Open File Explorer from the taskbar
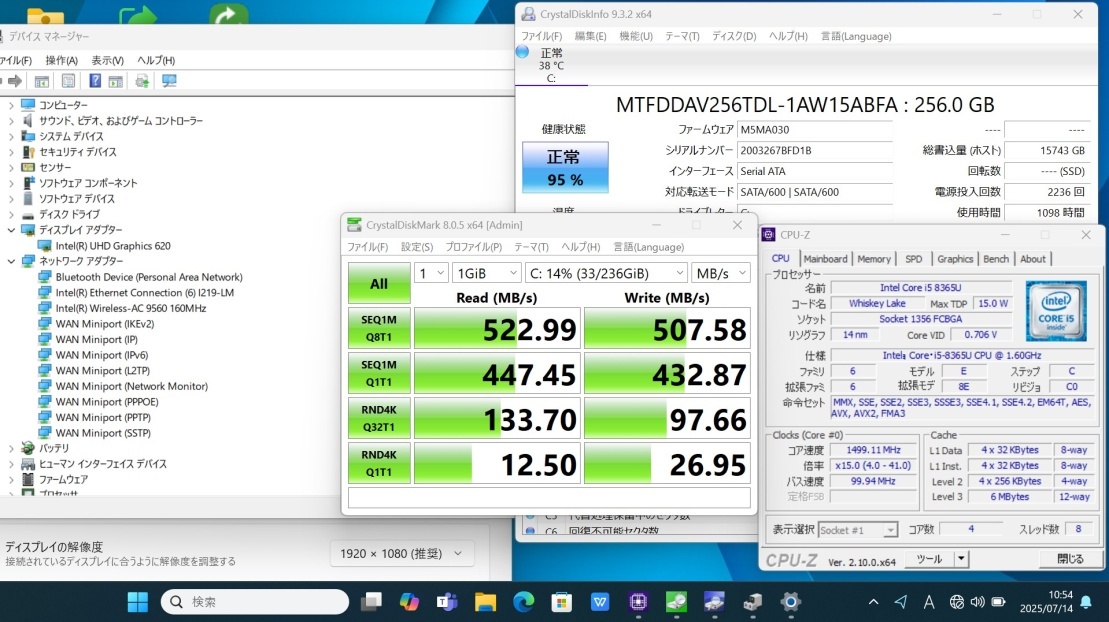 (485, 601)
